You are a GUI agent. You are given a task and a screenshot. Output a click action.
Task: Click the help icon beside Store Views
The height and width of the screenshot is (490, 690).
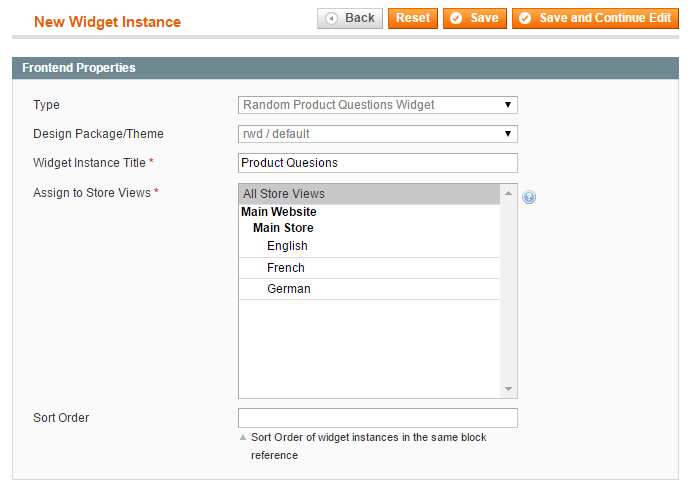click(x=529, y=197)
